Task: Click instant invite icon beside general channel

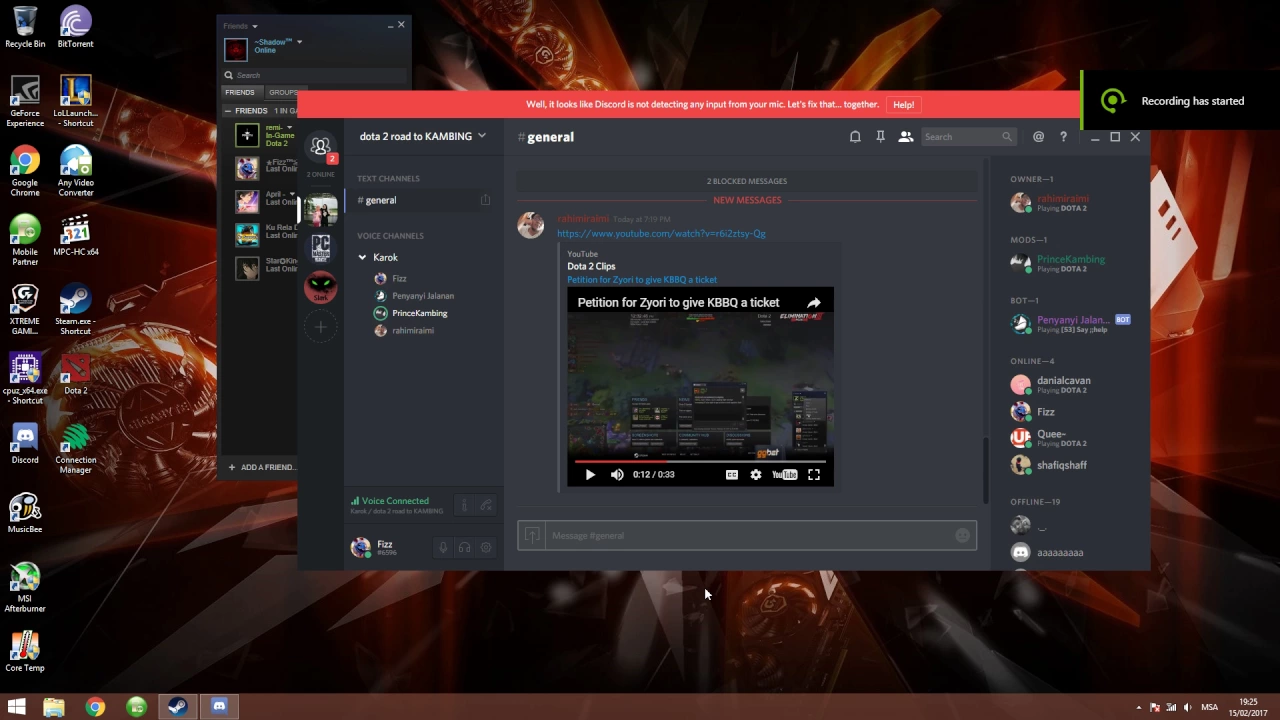Action: tap(485, 200)
